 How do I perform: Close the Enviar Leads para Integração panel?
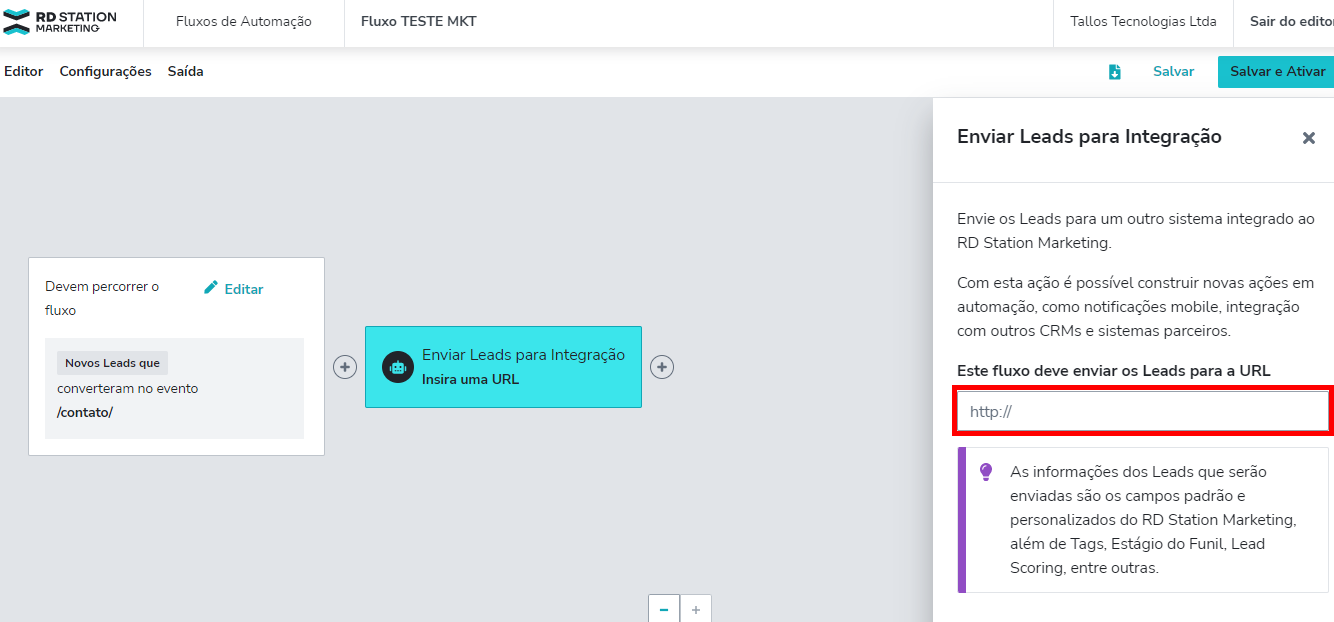point(1308,138)
